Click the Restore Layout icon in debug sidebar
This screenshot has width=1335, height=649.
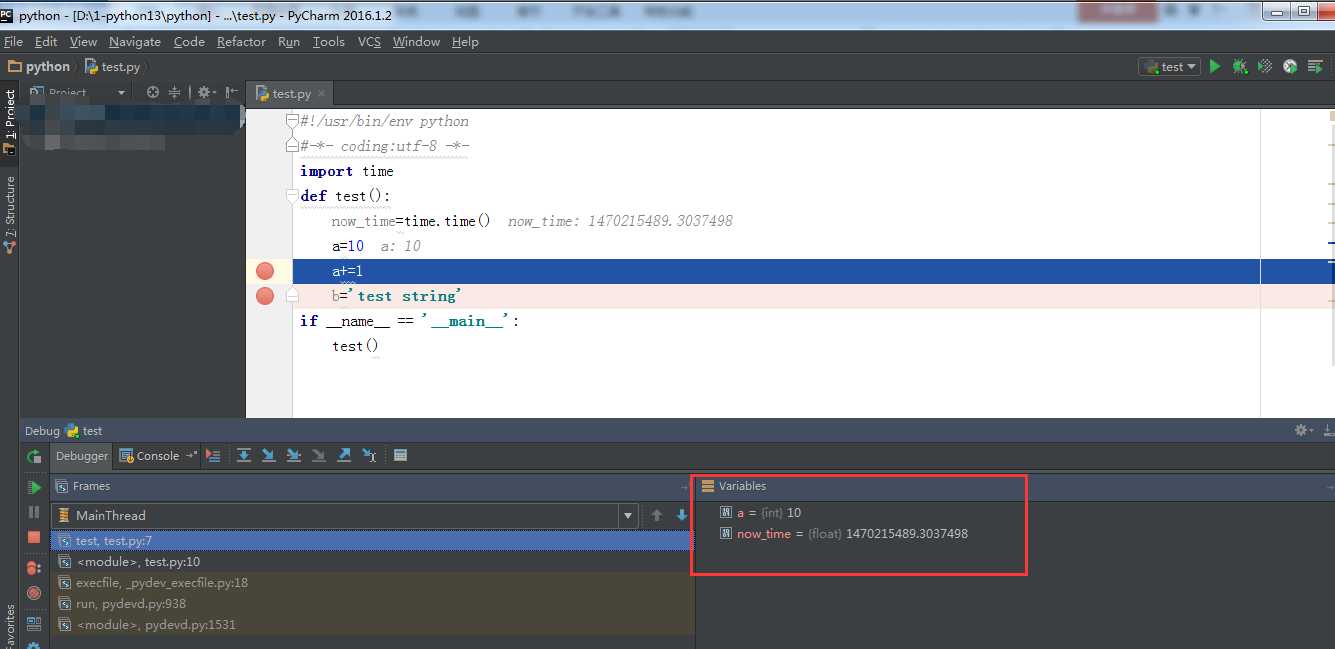pos(34,623)
